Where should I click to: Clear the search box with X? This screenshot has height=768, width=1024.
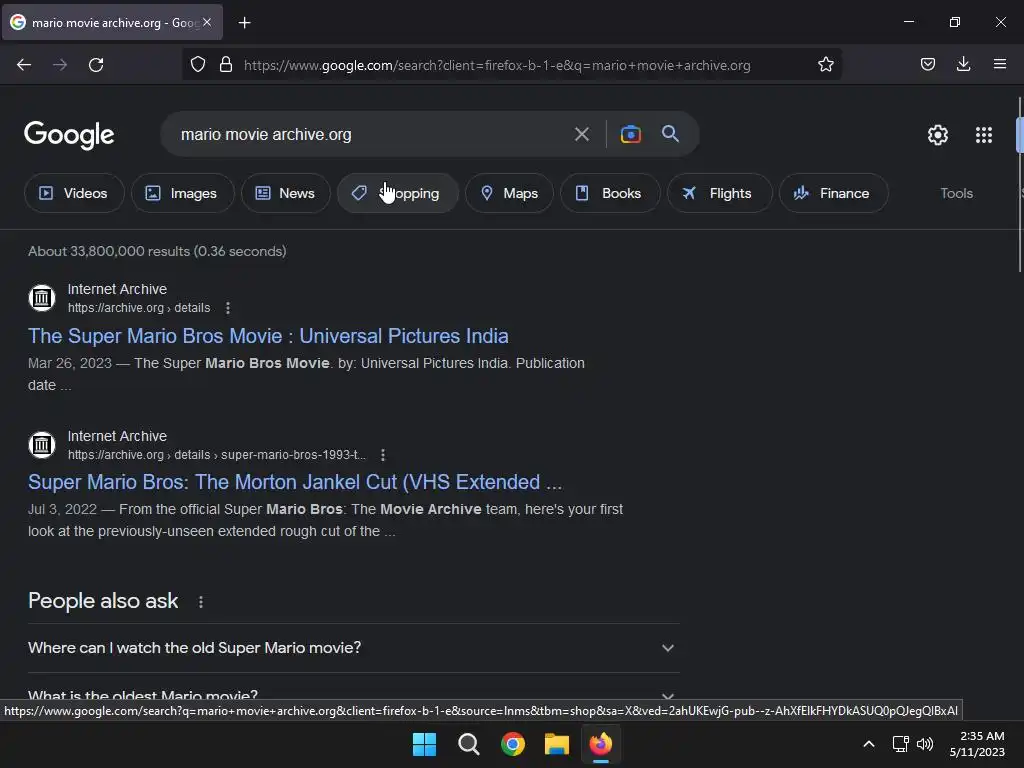581,135
